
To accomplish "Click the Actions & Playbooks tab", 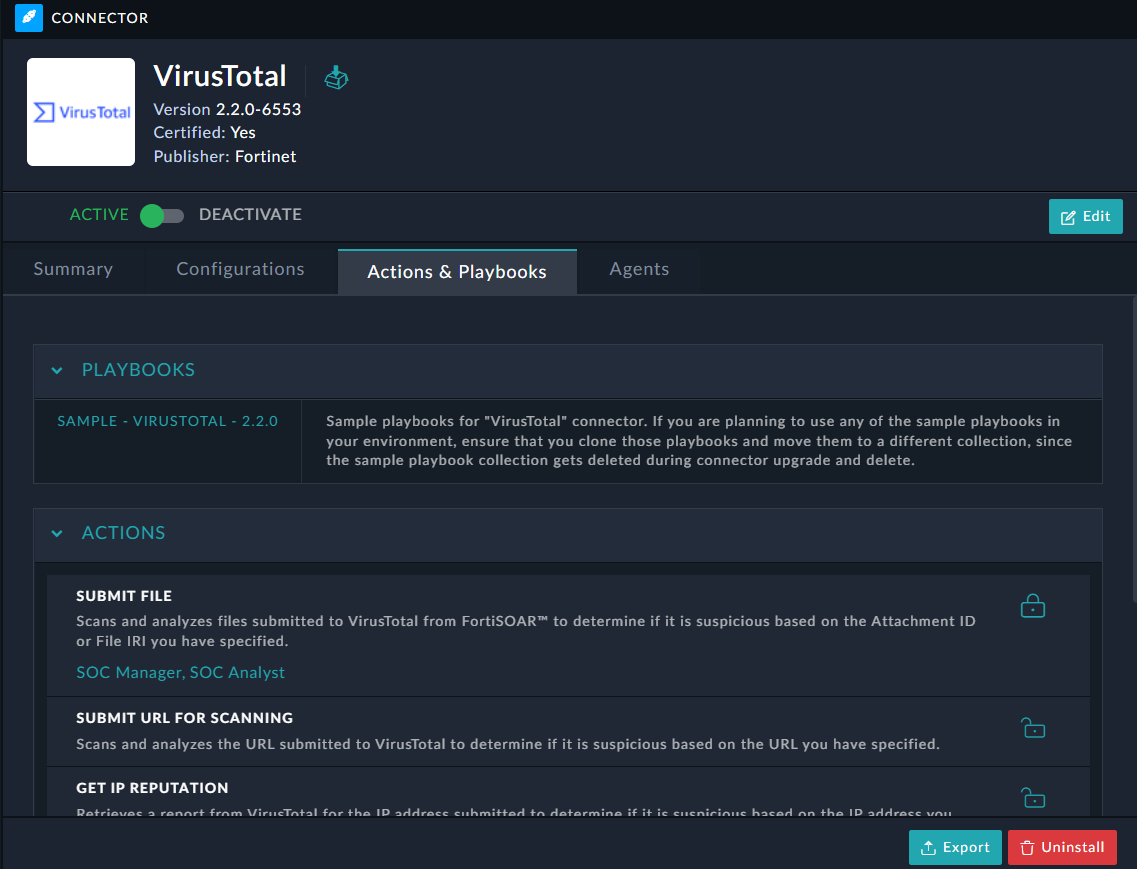I will coord(457,272).
